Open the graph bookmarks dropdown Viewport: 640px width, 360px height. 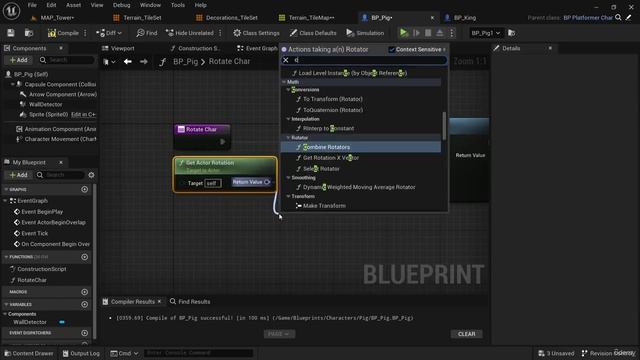pyautogui.click(x=109, y=62)
